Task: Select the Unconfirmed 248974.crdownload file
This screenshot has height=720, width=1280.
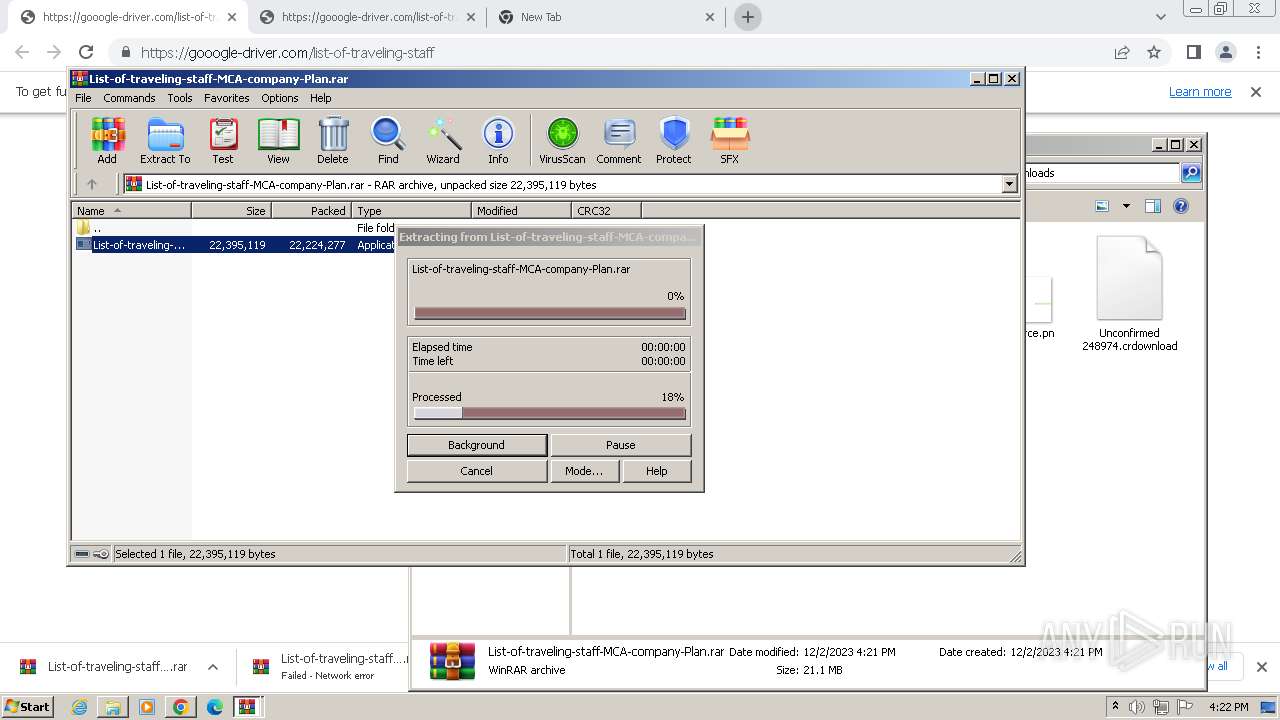Action: click(1129, 294)
